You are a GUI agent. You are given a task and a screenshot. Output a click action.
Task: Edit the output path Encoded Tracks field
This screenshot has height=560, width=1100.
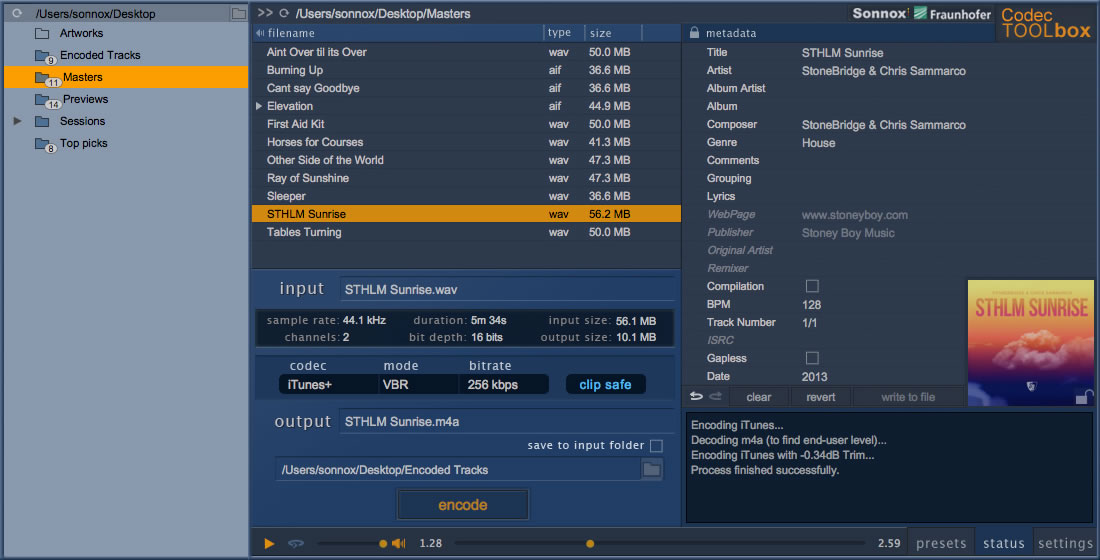(457, 469)
